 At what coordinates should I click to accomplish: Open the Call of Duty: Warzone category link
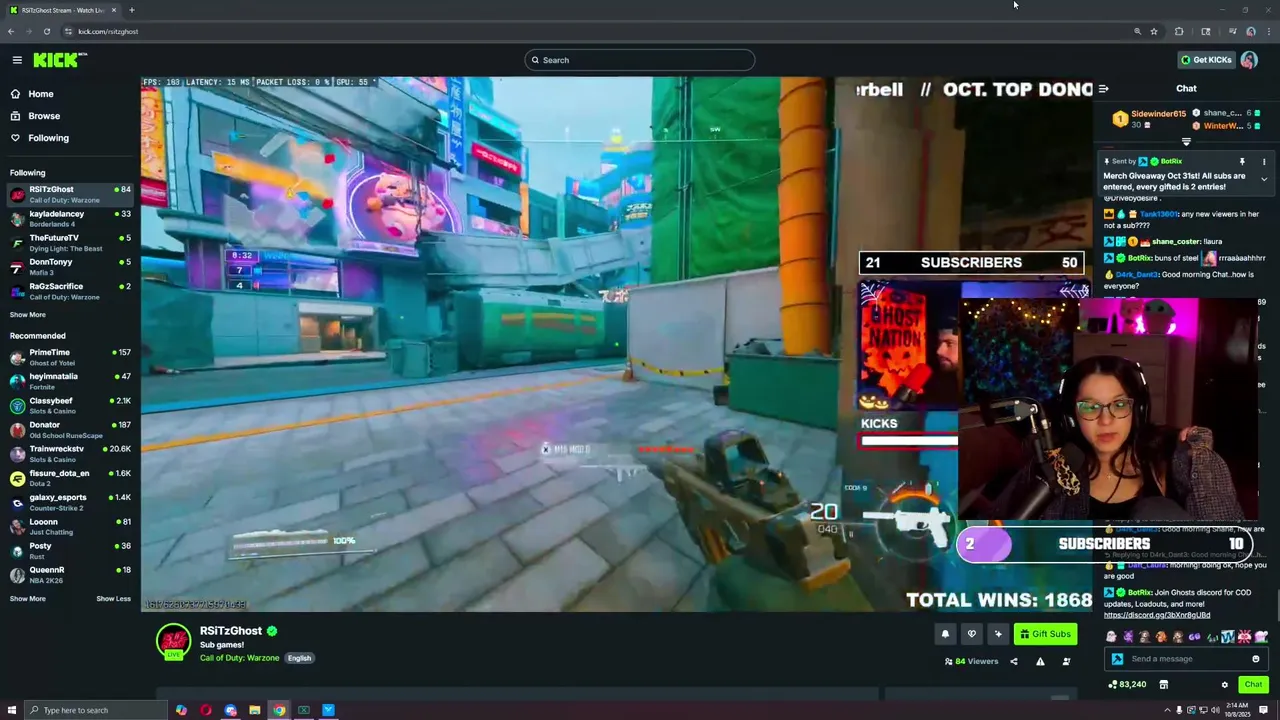pos(239,658)
